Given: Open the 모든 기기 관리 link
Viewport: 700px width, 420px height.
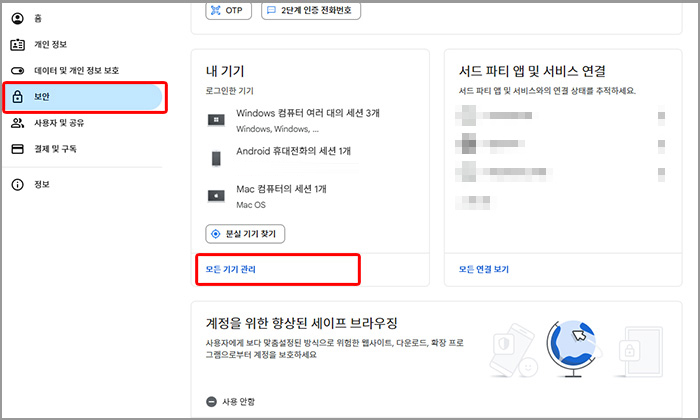Looking at the screenshot, I should tap(230, 269).
